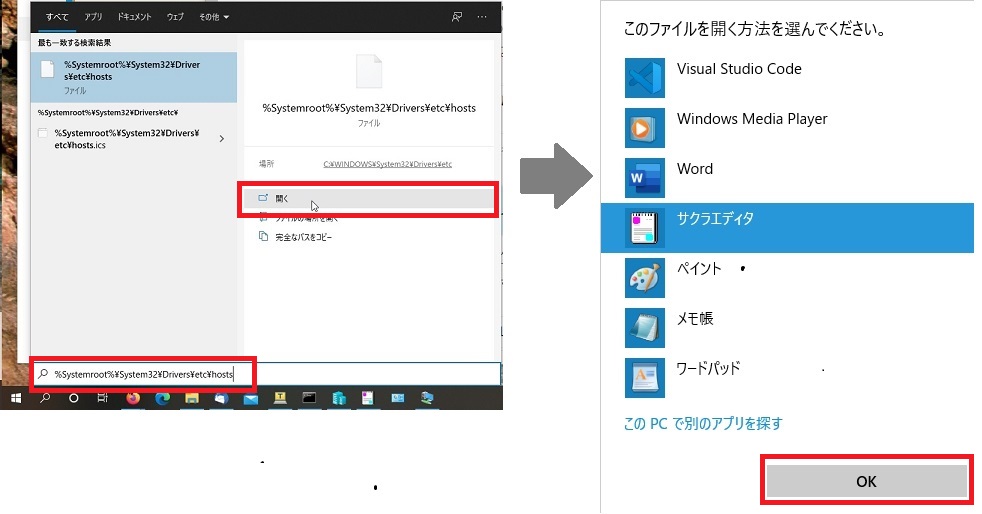Click the 最も一致する検索結果 heading
This screenshot has width=982, height=514.
(75, 43)
